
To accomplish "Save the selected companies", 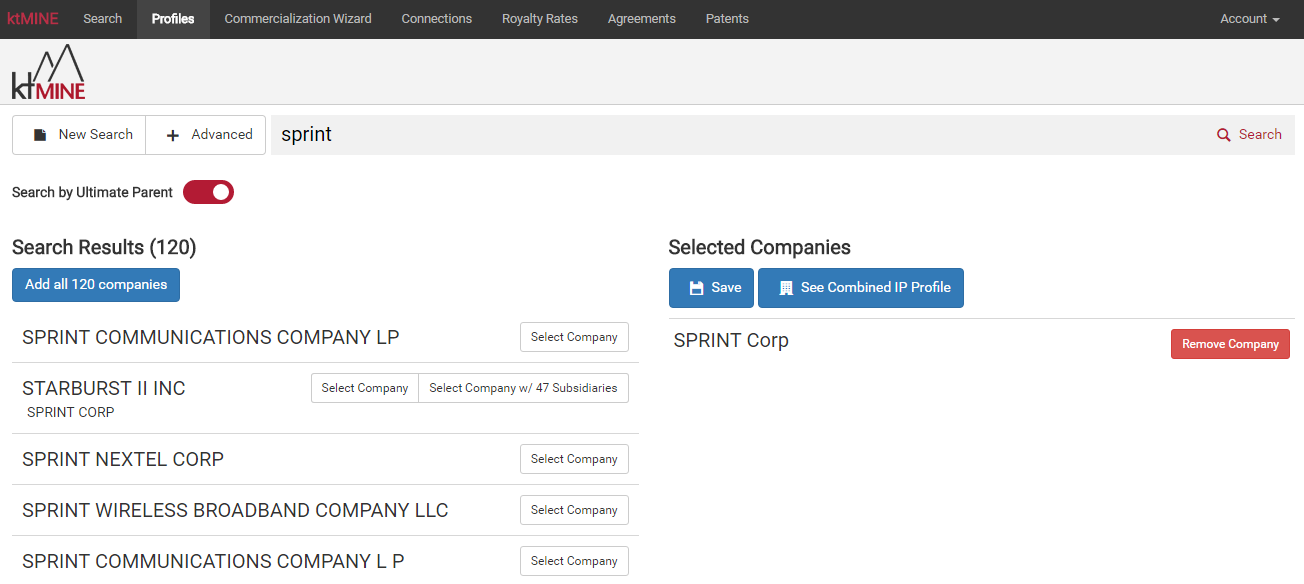I will (711, 288).
